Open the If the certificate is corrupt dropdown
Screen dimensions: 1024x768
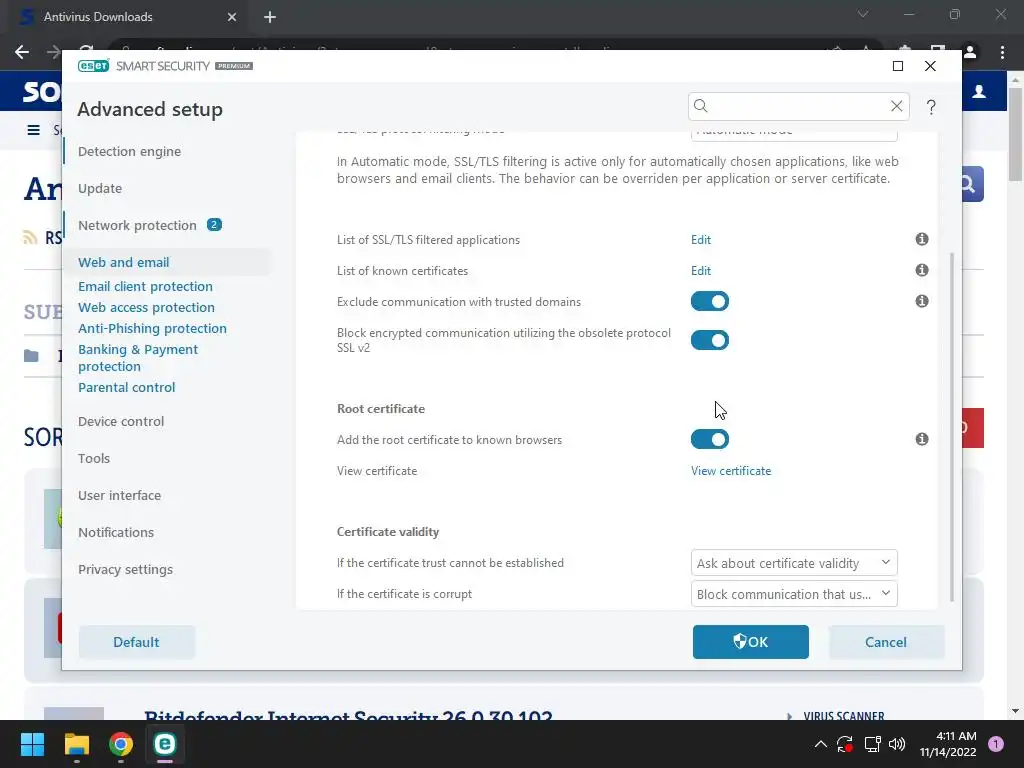coord(794,594)
